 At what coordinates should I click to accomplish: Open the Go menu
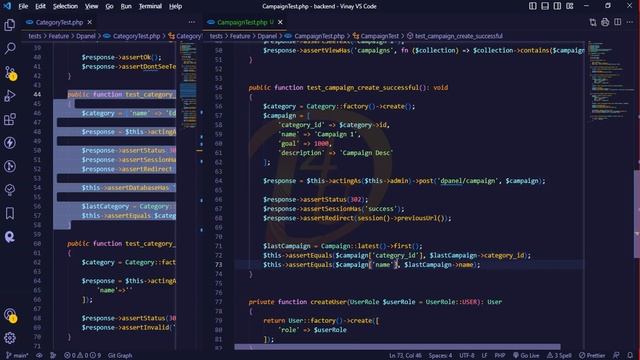pyautogui.click(x=109, y=6)
